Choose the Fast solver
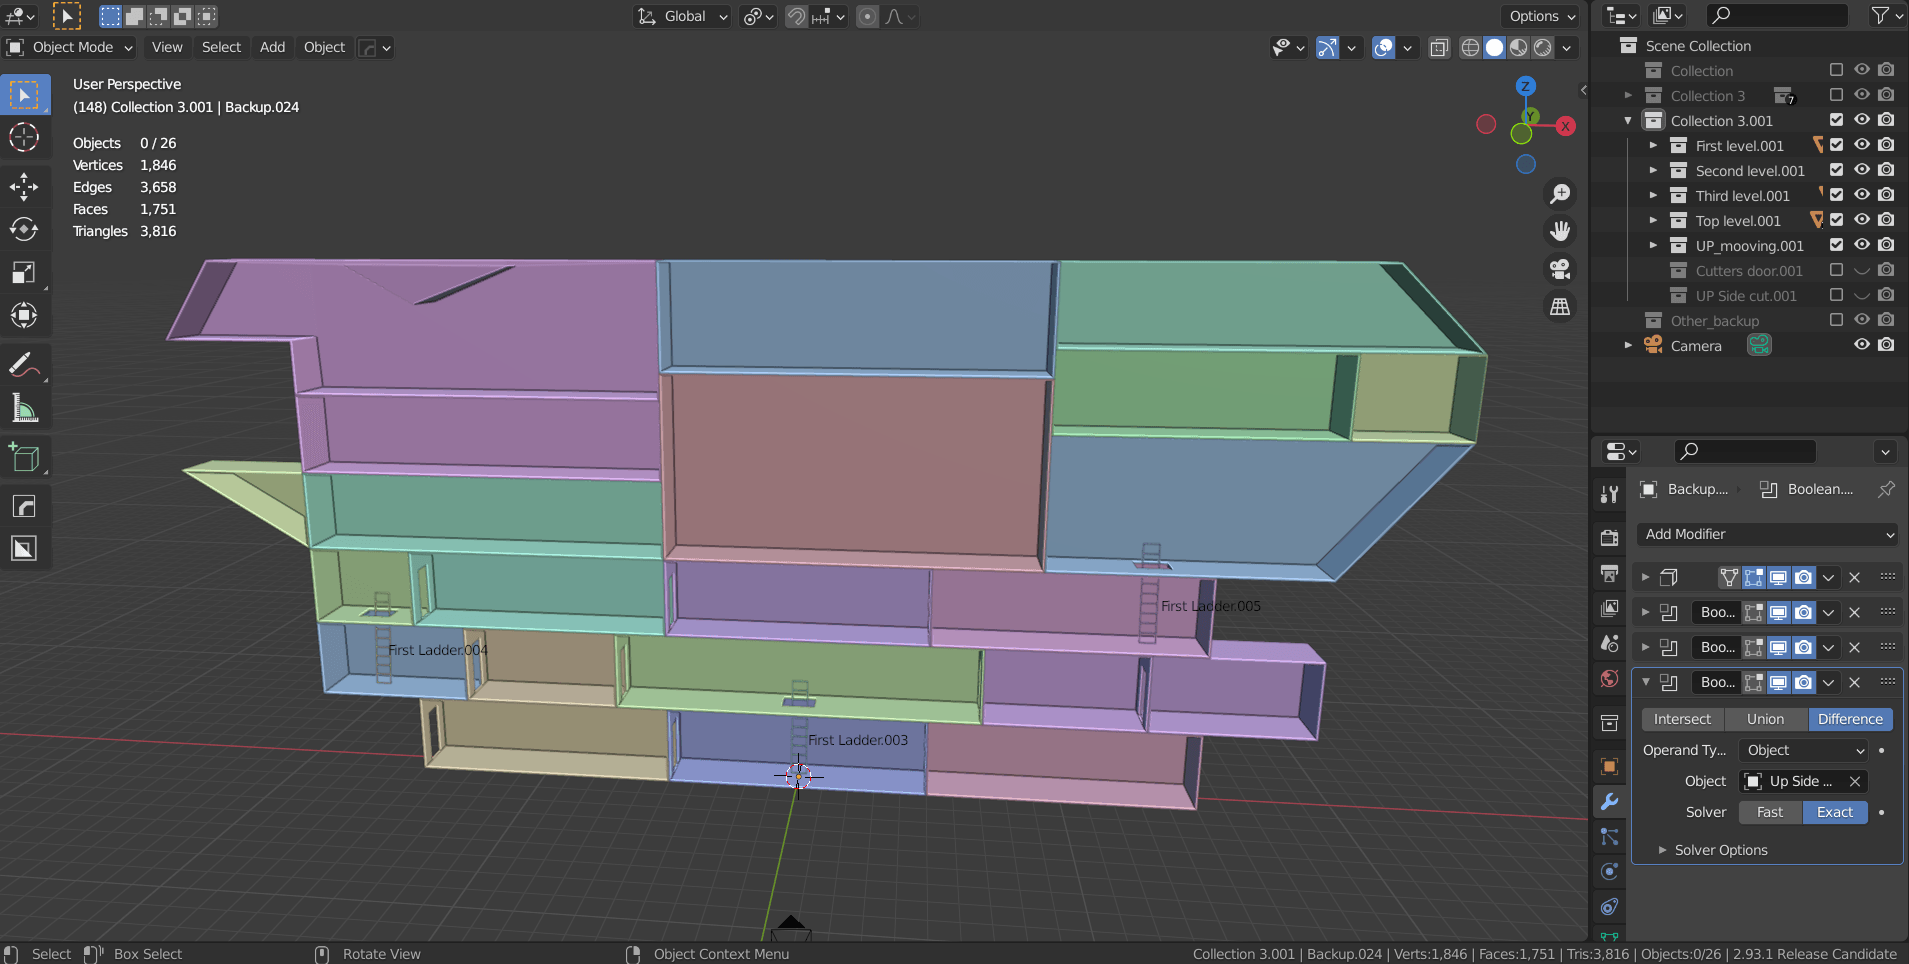 pos(1769,812)
